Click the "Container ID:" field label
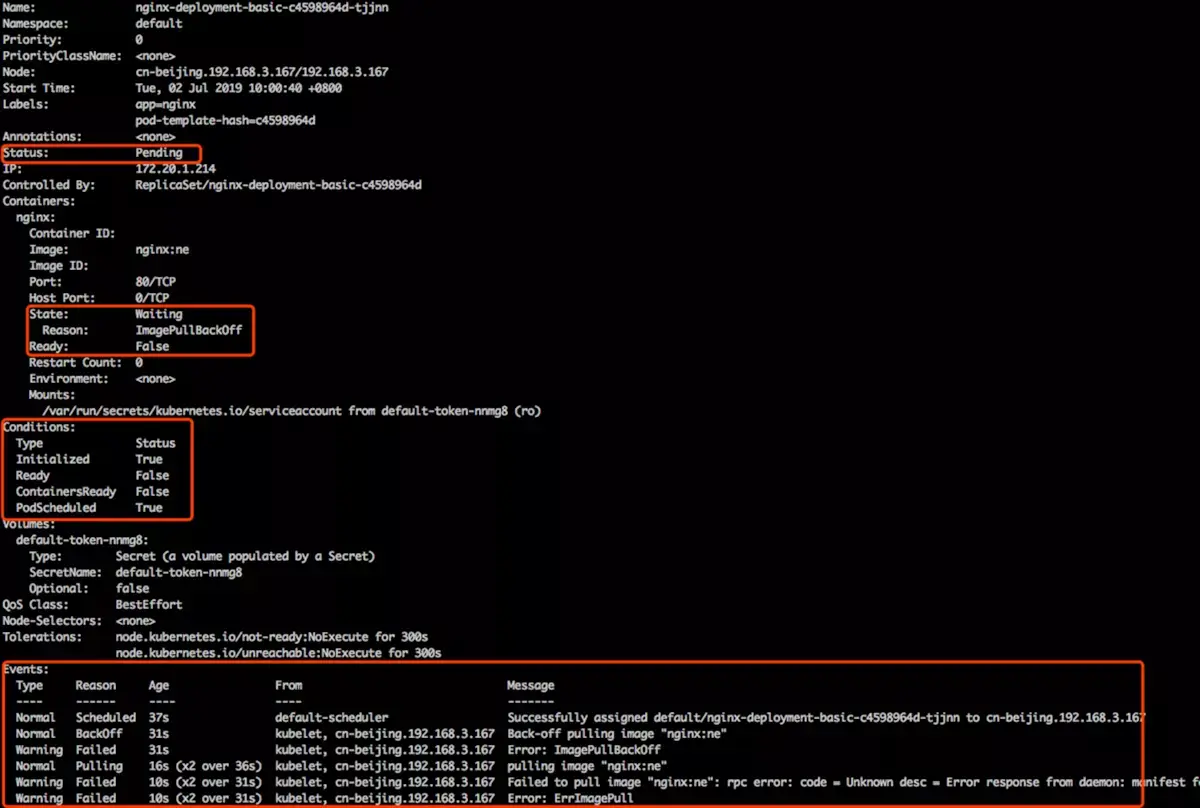 tap(72, 233)
